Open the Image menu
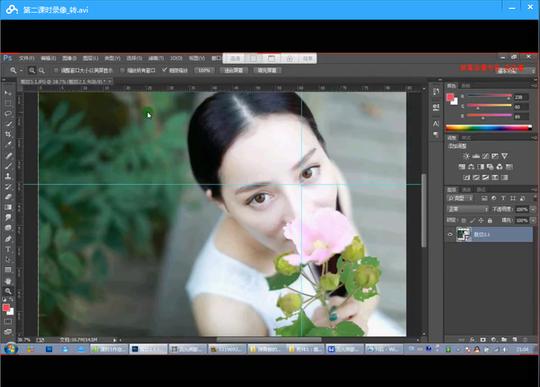This screenshot has width=540, height=387. pos(69,59)
